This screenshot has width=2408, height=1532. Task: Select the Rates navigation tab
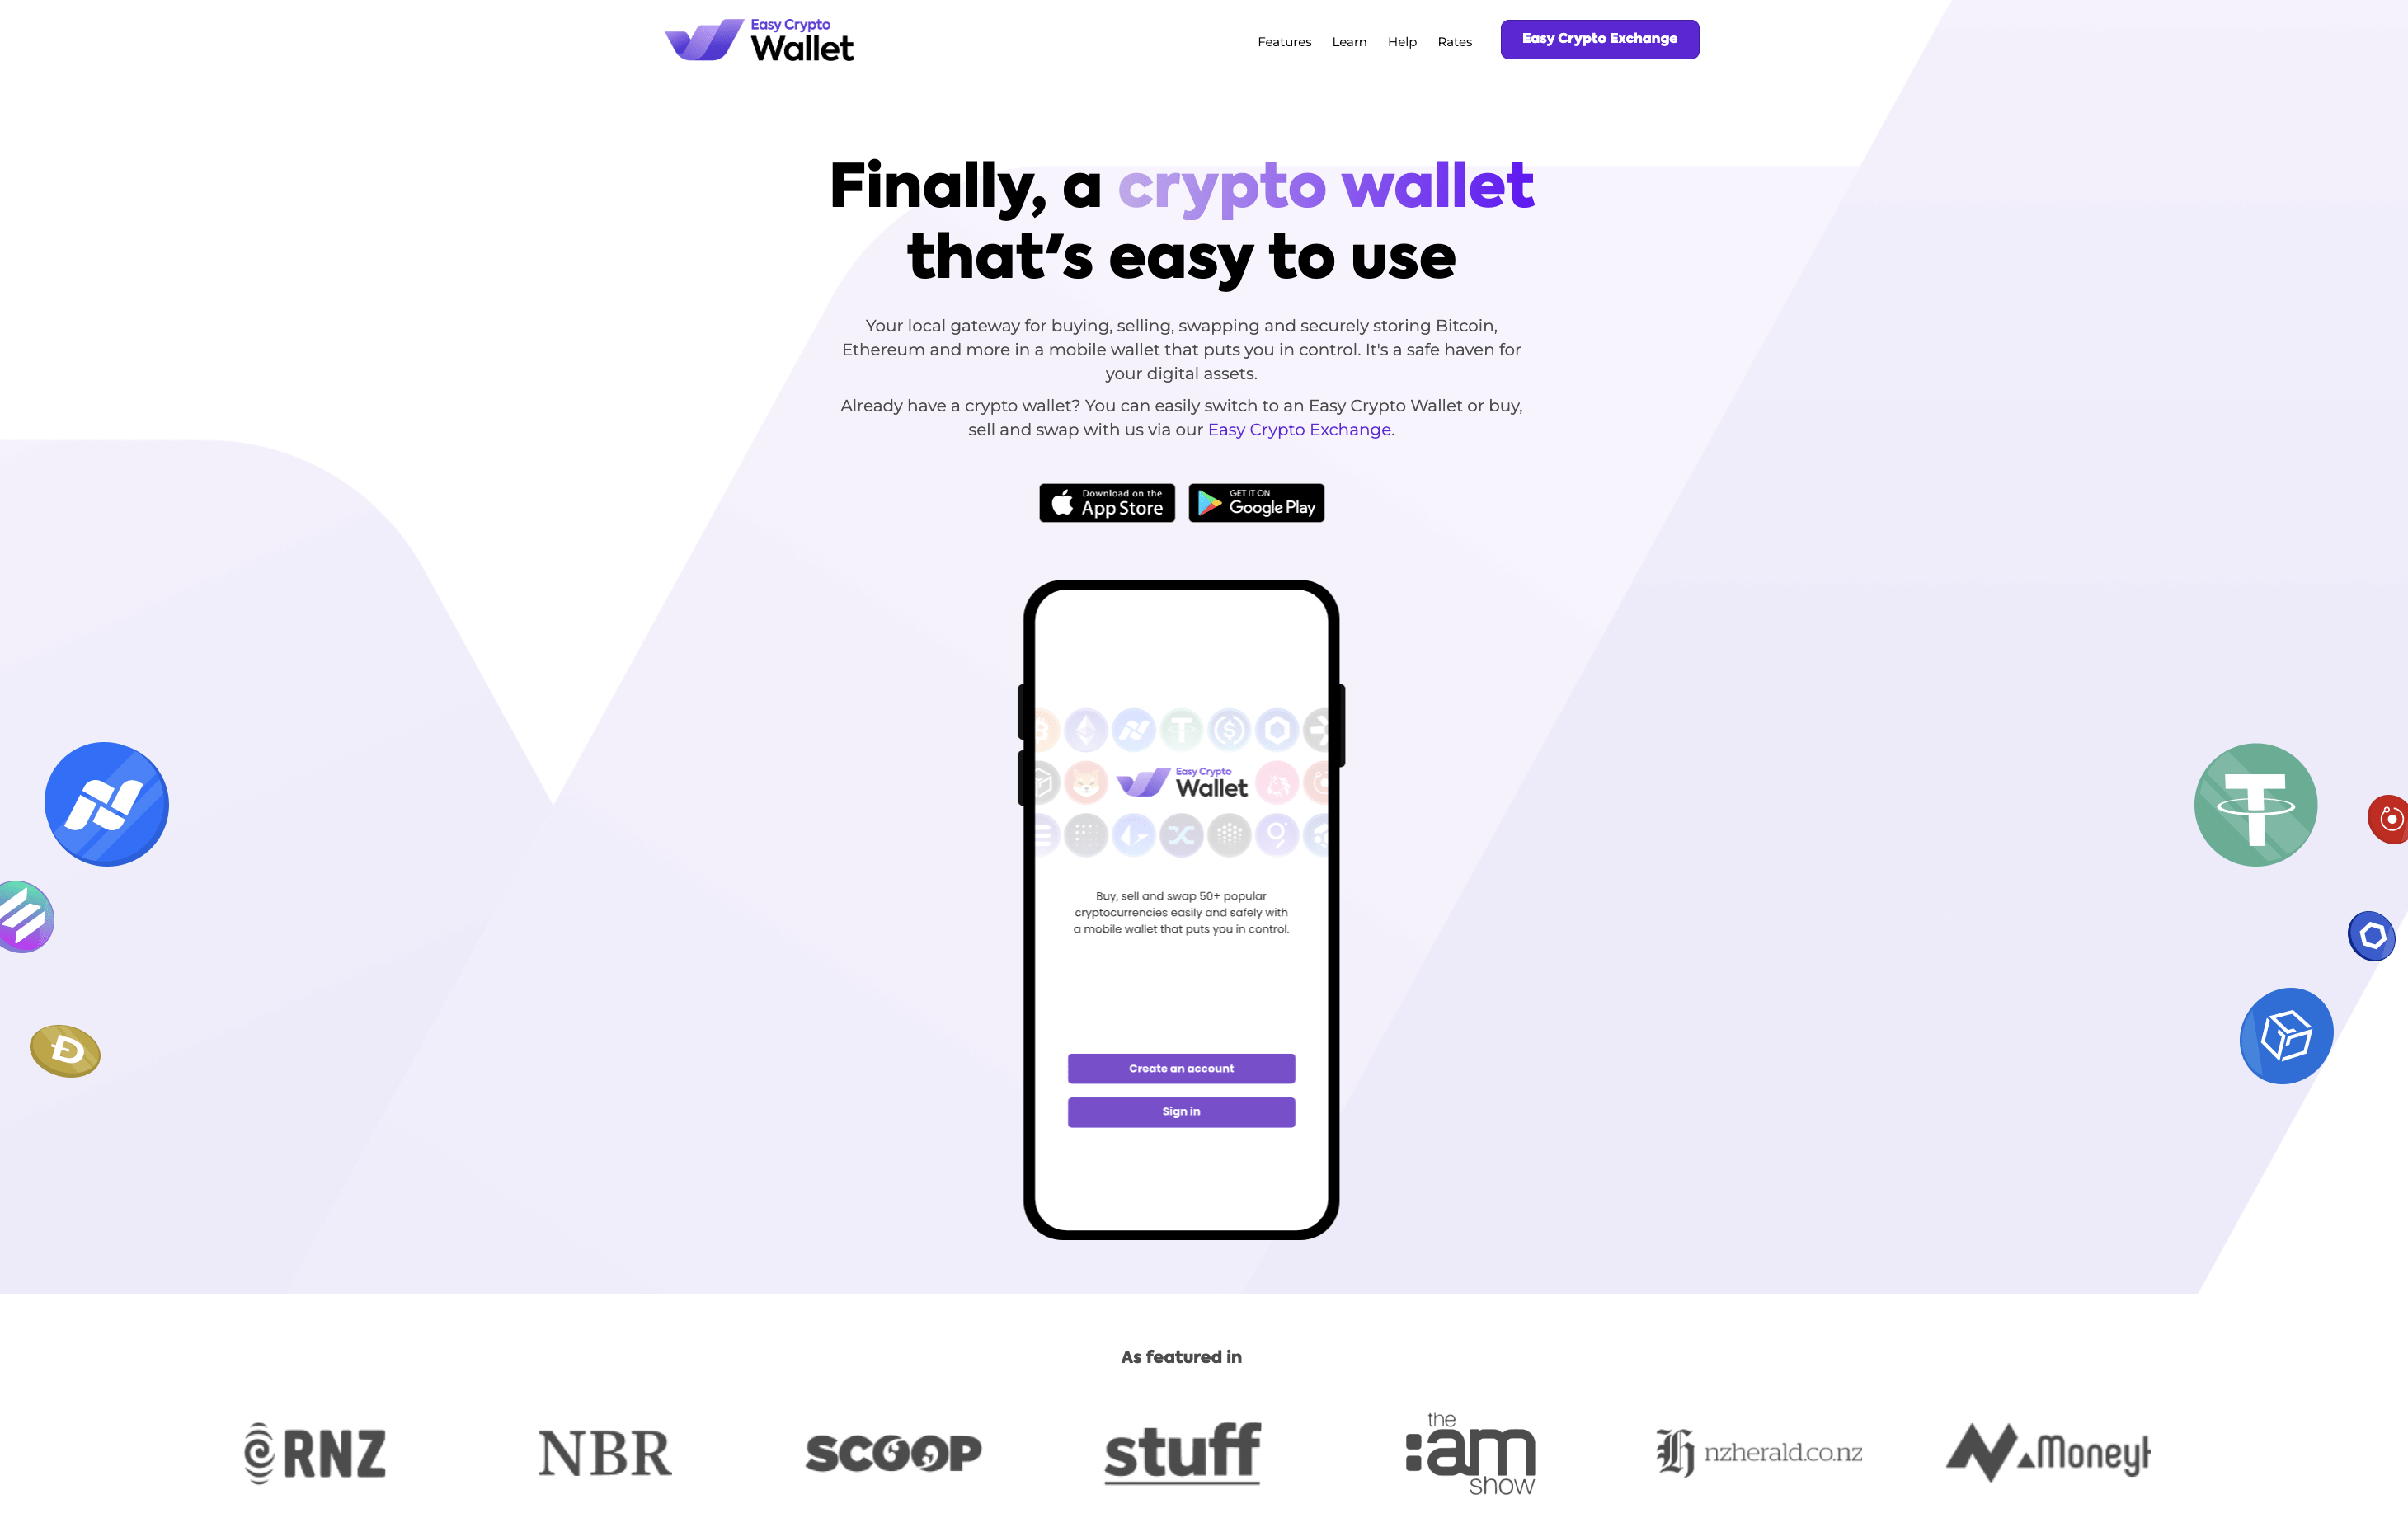(1455, 39)
